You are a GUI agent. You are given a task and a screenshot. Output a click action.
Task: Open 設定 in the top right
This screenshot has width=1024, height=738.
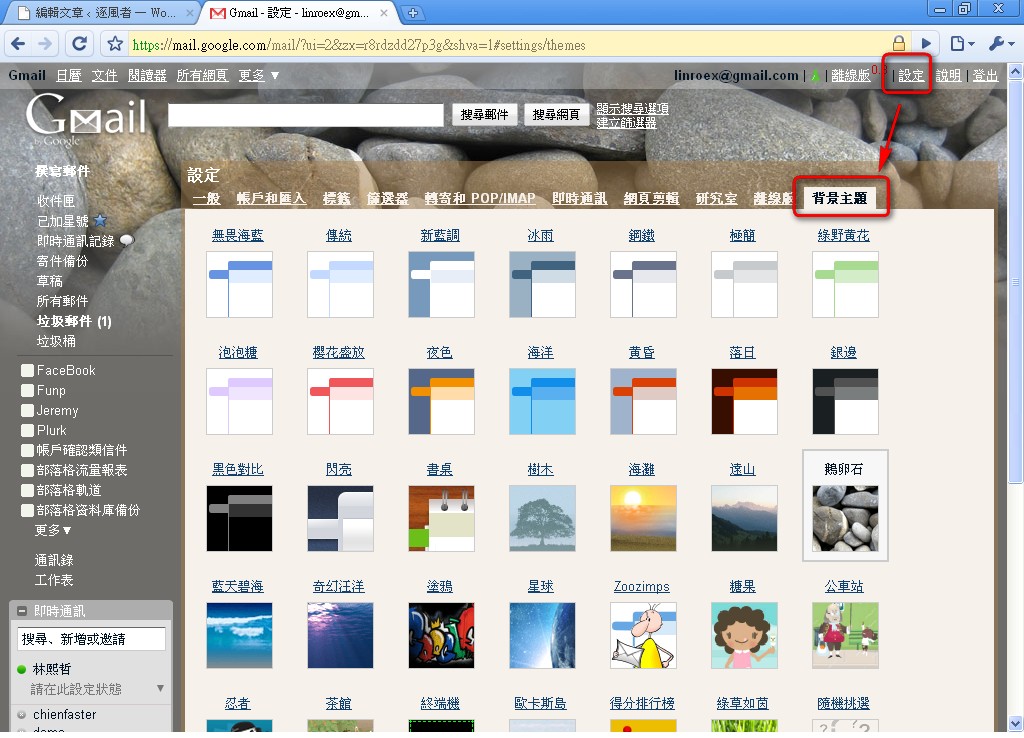point(910,76)
